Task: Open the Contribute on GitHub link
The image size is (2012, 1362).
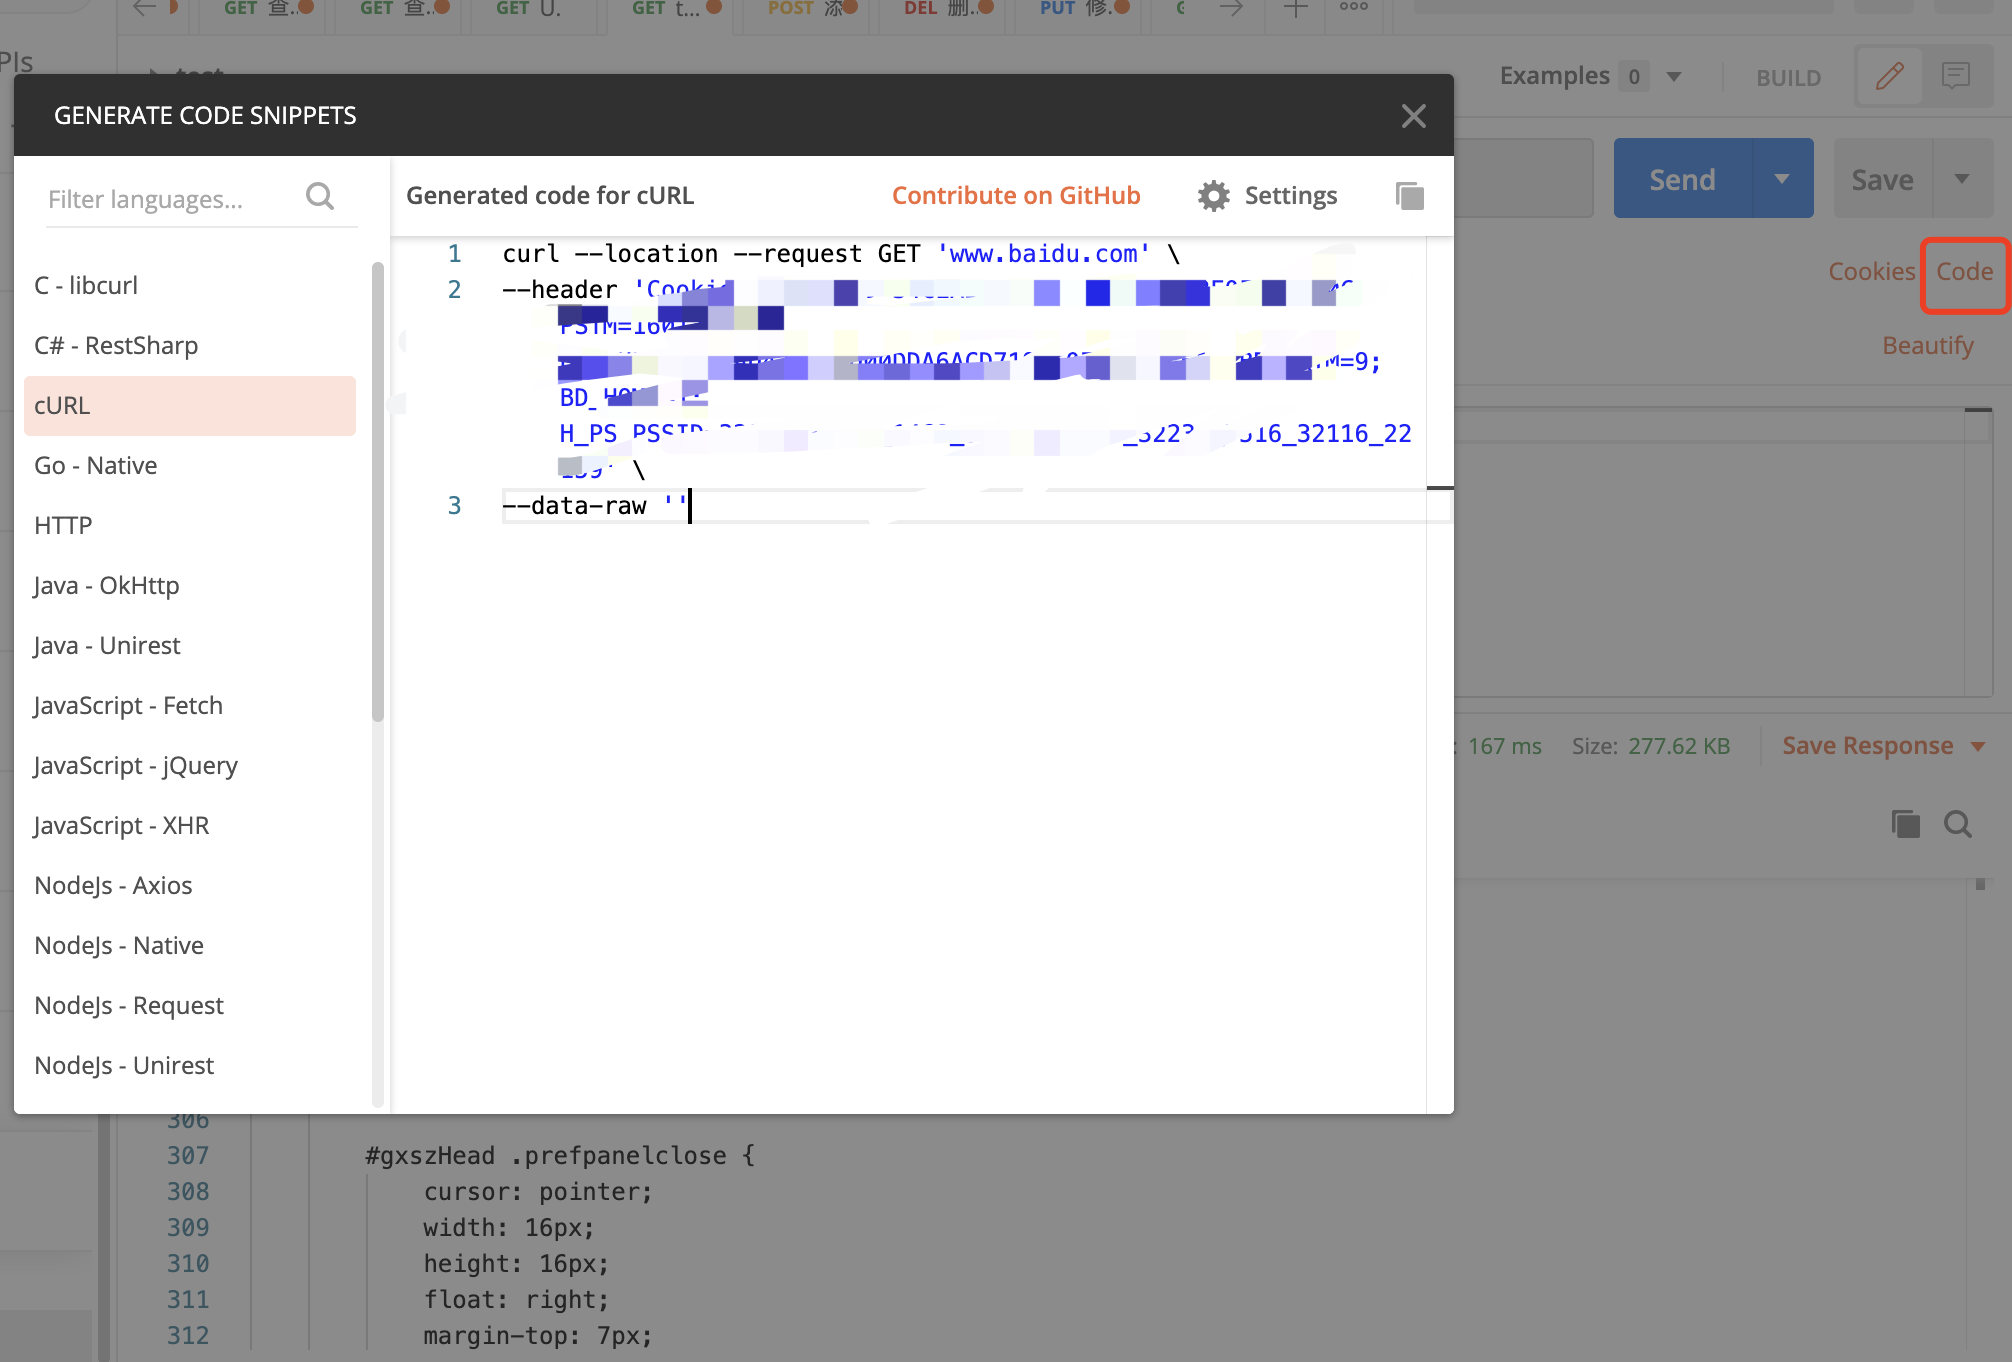Action: [x=1016, y=195]
